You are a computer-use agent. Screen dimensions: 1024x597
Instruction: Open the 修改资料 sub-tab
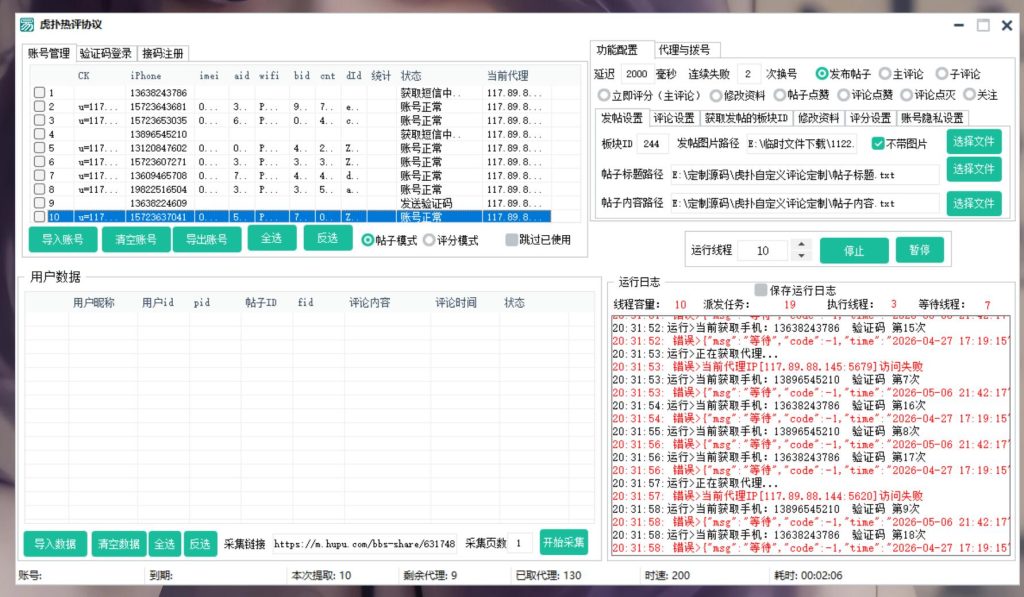(819, 118)
